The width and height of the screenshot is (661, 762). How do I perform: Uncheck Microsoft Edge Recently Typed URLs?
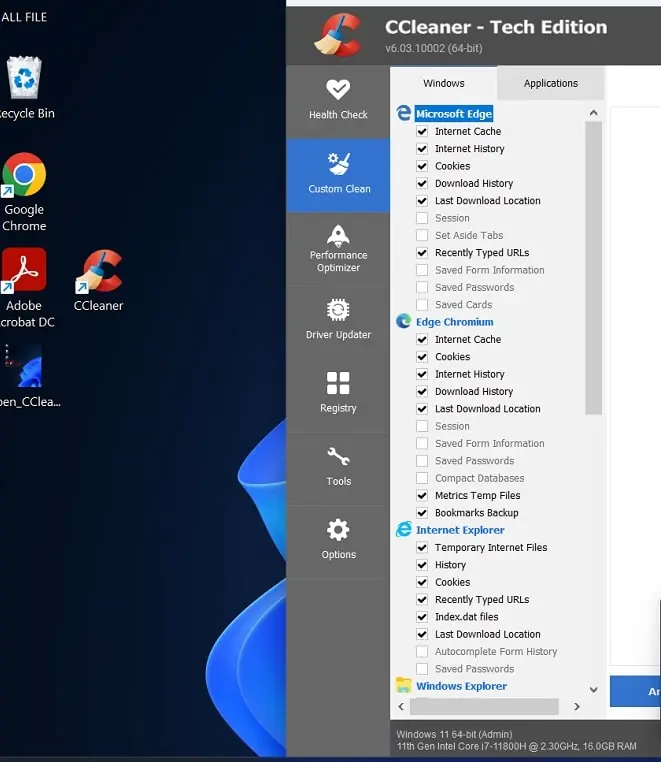pyautogui.click(x=422, y=253)
